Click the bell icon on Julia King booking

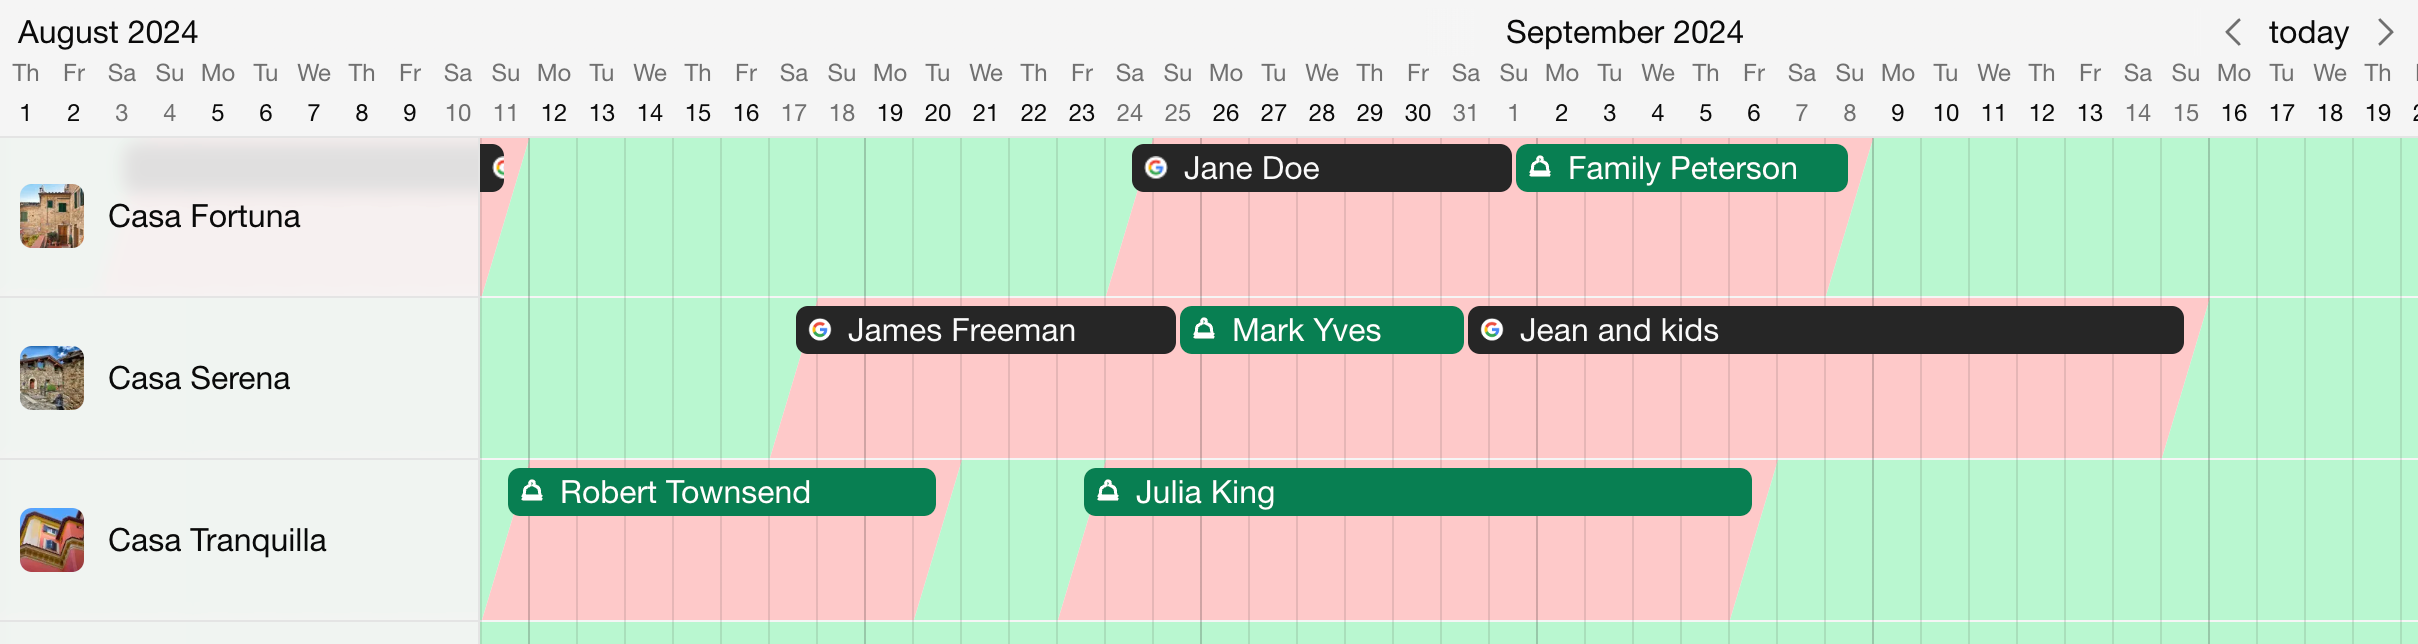(x=1108, y=491)
